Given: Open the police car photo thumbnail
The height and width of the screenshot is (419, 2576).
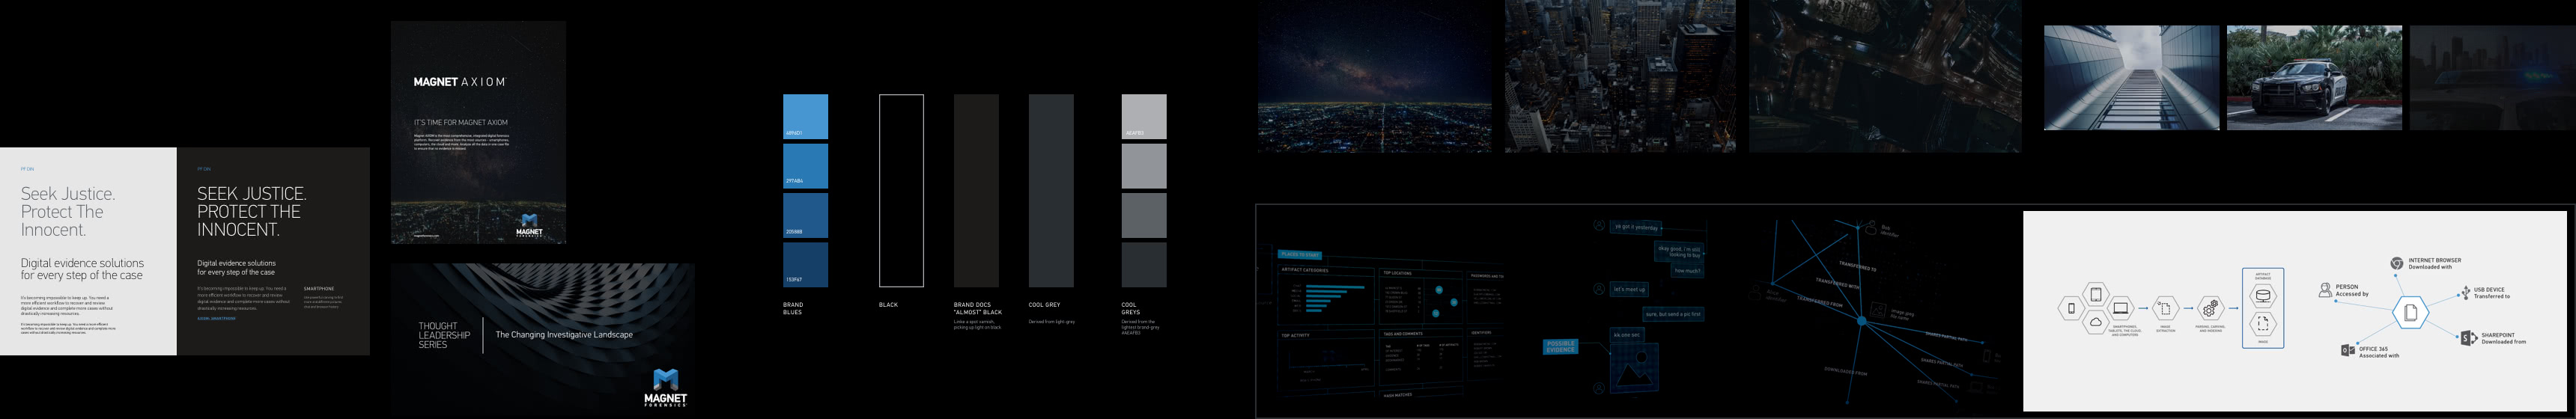Looking at the screenshot, I should pos(2314,78).
